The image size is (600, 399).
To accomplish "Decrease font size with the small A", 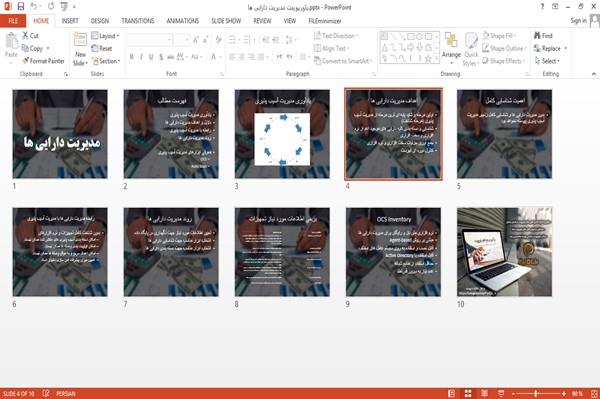I will coord(205,40).
